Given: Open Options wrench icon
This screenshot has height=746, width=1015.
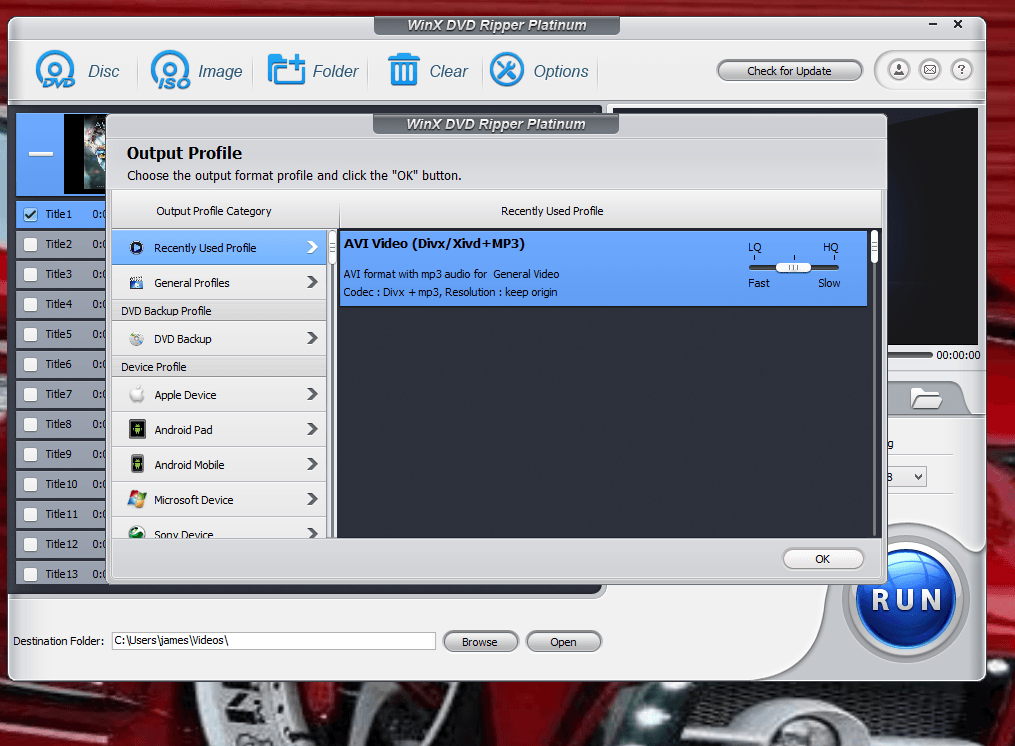Looking at the screenshot, I should coord(507,70).
